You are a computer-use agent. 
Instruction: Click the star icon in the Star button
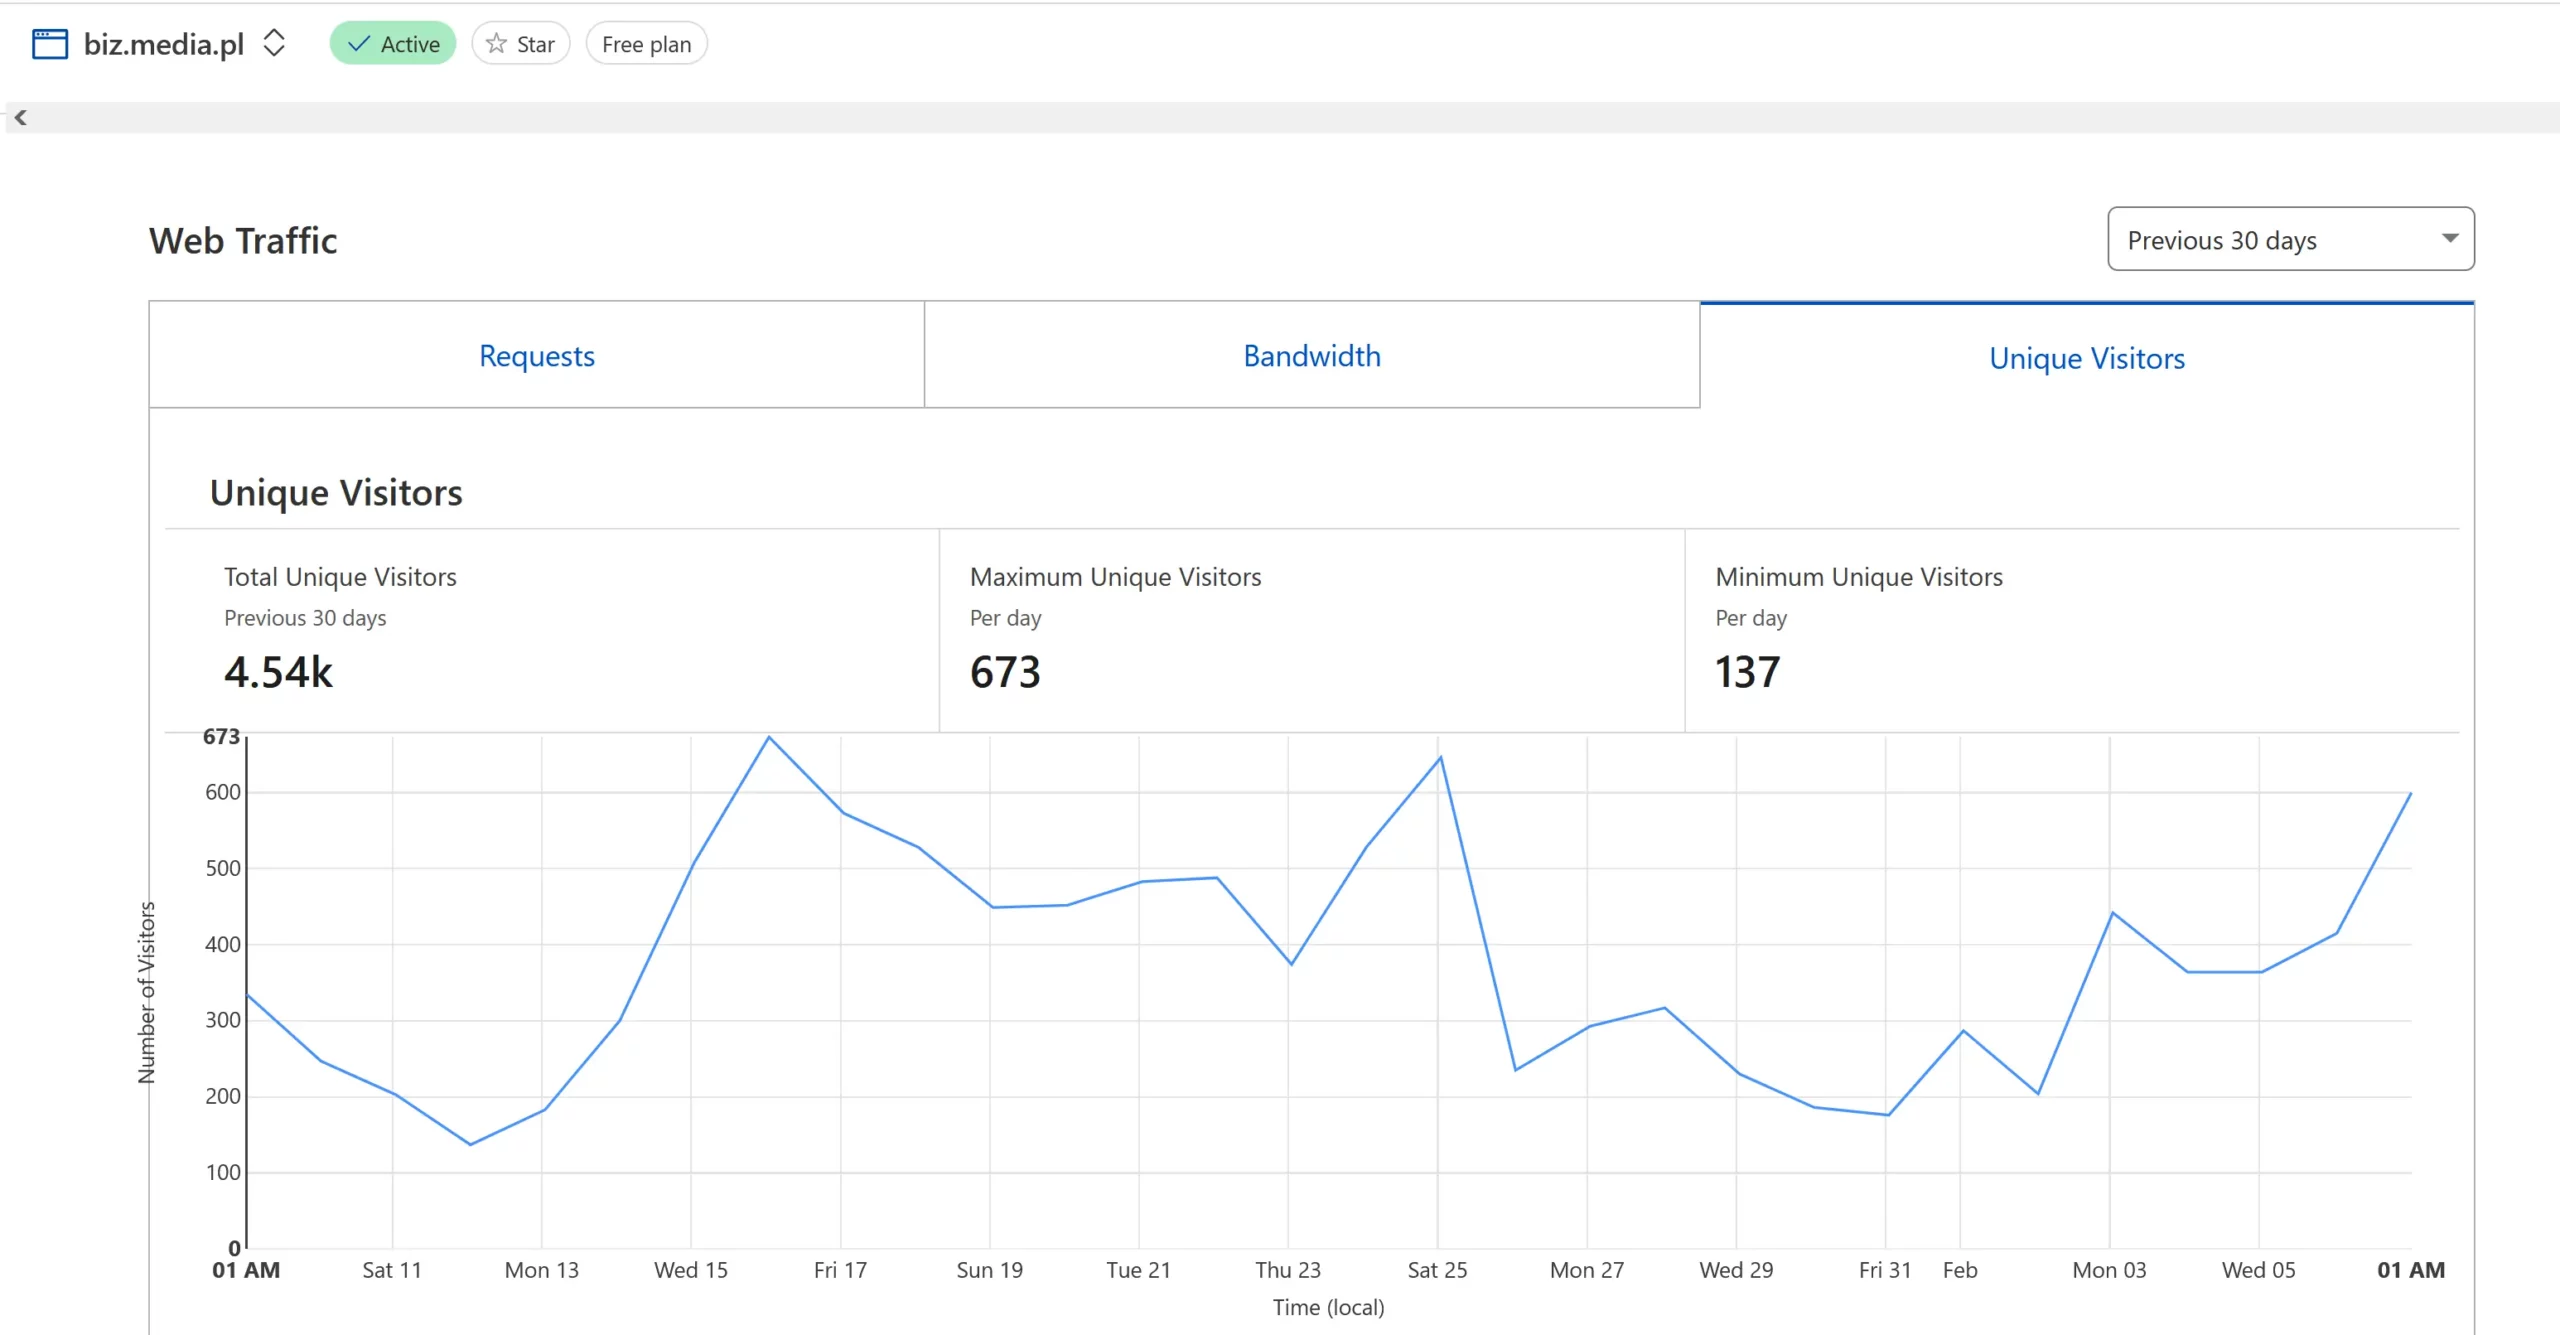tap(496, 44)
